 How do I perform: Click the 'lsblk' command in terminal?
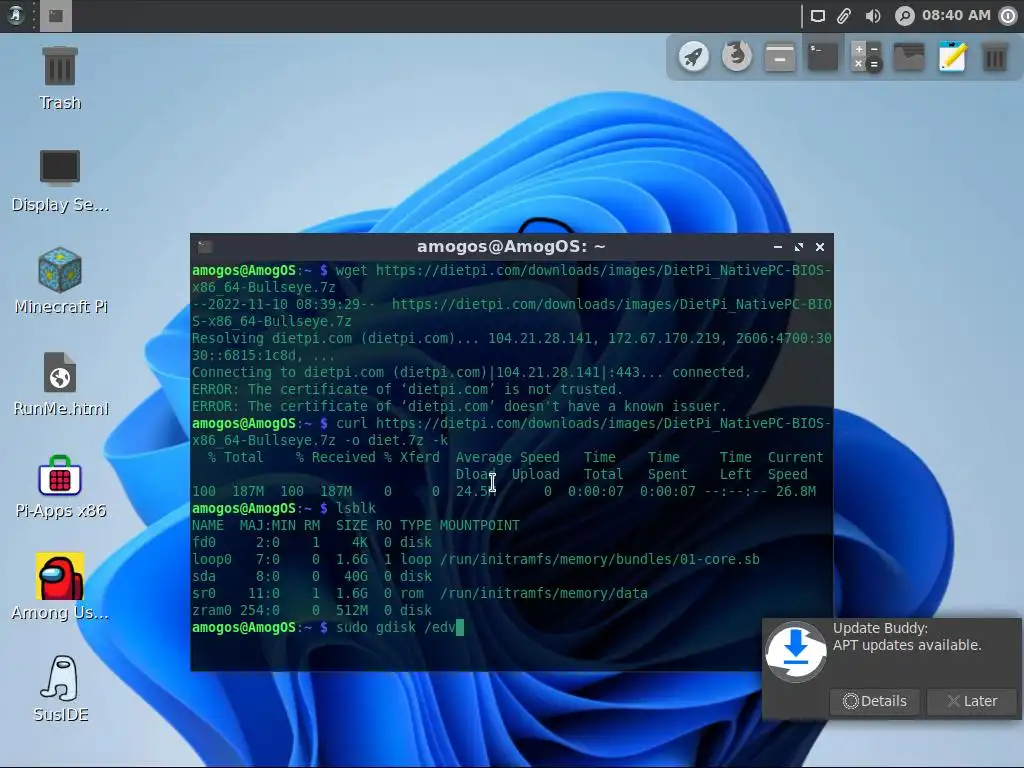(356, 509)
